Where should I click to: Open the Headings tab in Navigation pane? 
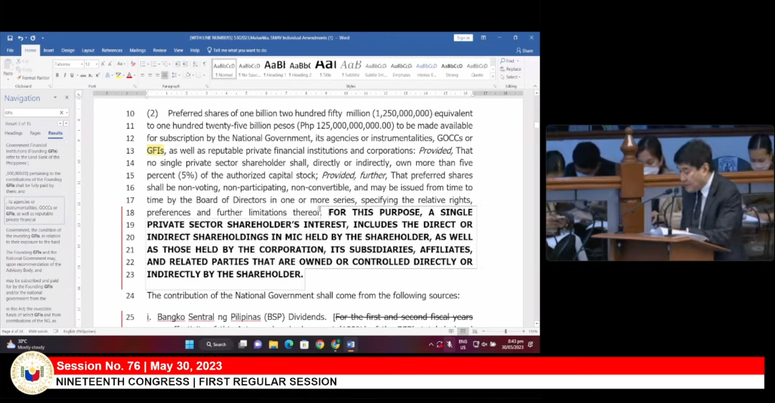(x=13, y=133)
